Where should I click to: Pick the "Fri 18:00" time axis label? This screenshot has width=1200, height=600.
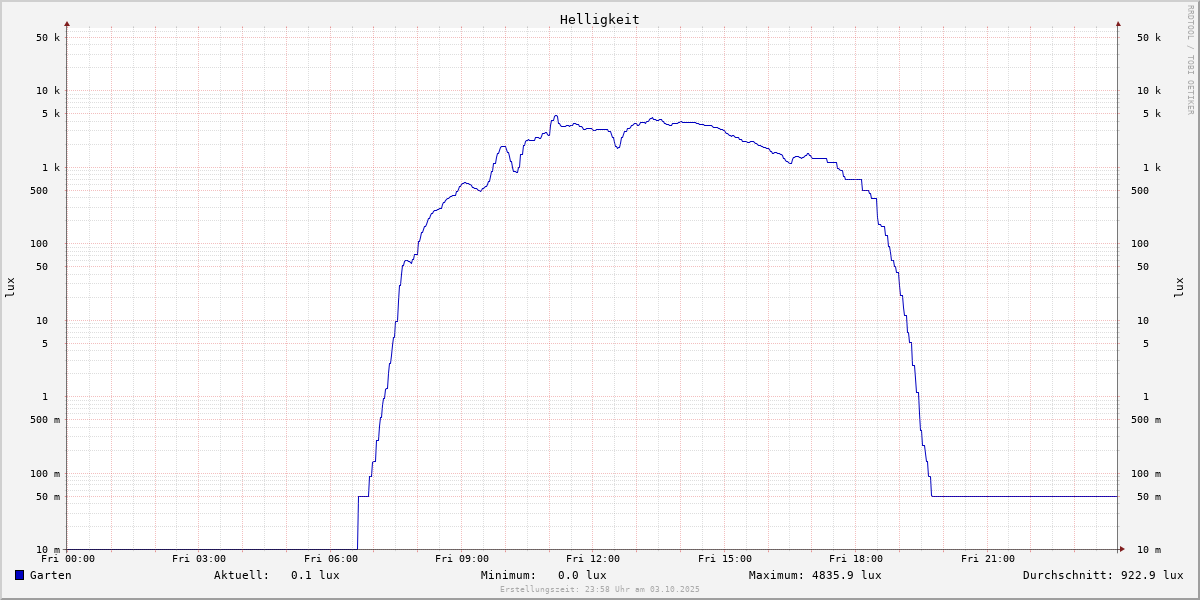pos(856,559)
